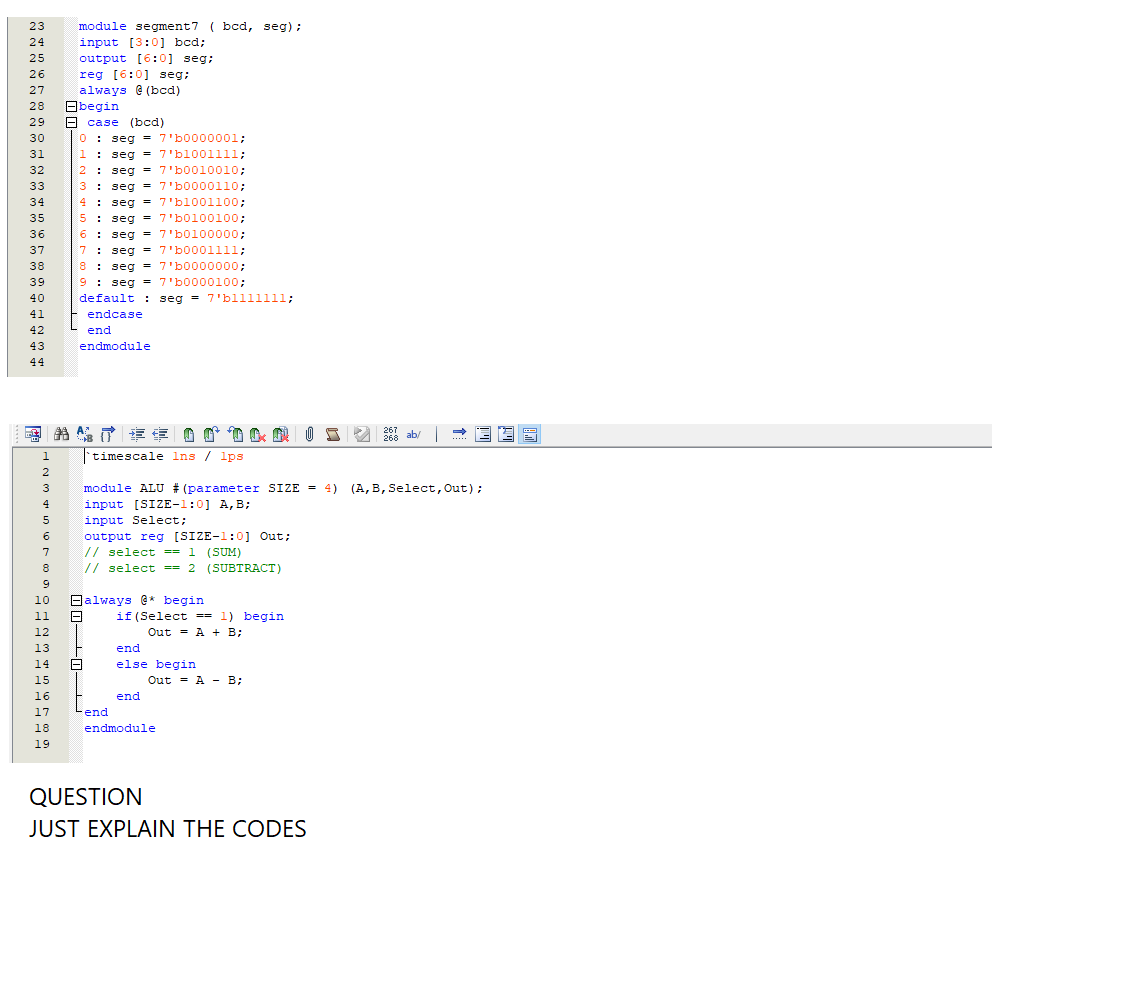Click the paperclip attachment icon
1139x987 pixels.
coord(309,434)
